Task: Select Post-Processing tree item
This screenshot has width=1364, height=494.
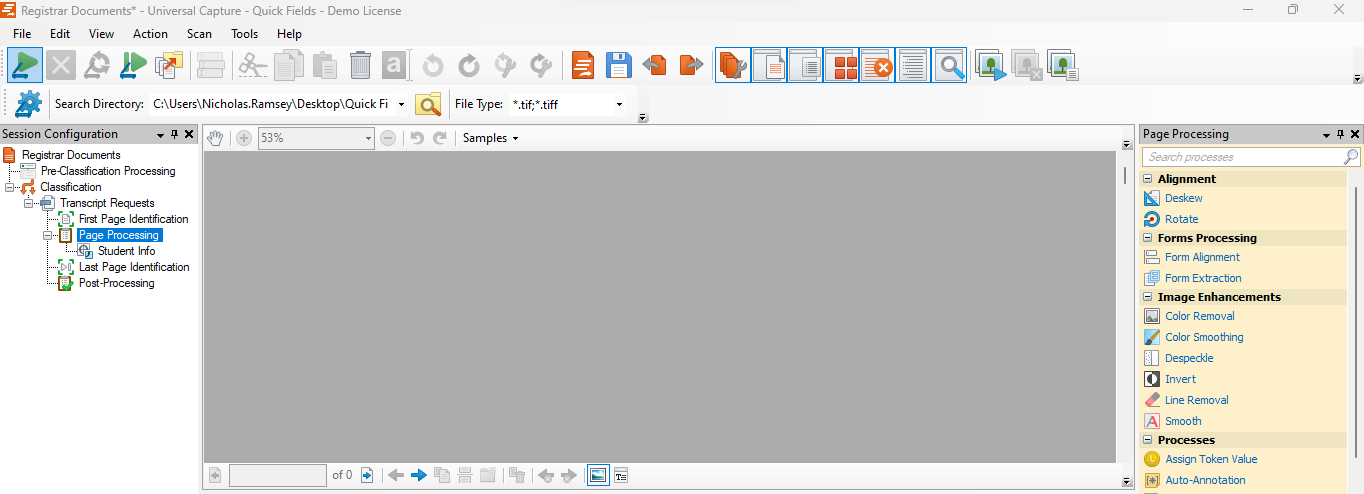Action: click(x=117, y=283)
